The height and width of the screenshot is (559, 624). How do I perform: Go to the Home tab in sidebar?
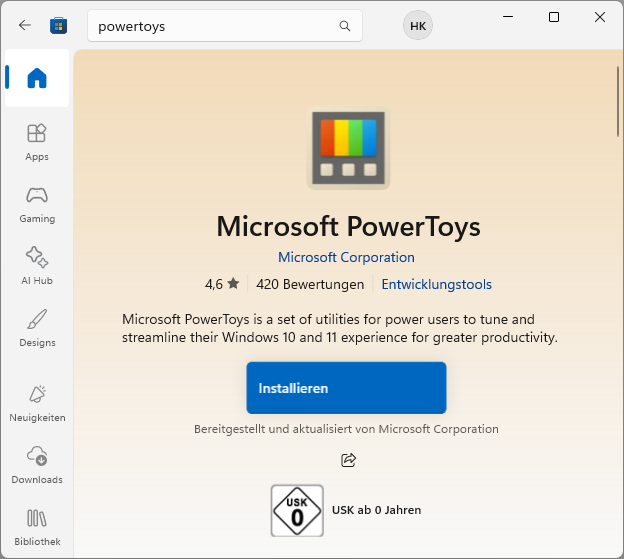[x=37, y=78]
